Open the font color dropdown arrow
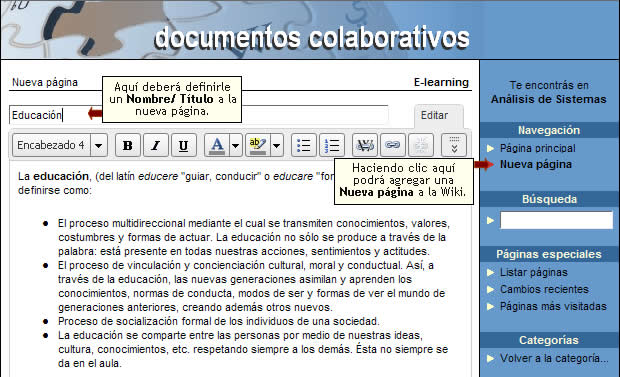The height and width of the screenshot is (377, 620). click(x=236, y=145)
